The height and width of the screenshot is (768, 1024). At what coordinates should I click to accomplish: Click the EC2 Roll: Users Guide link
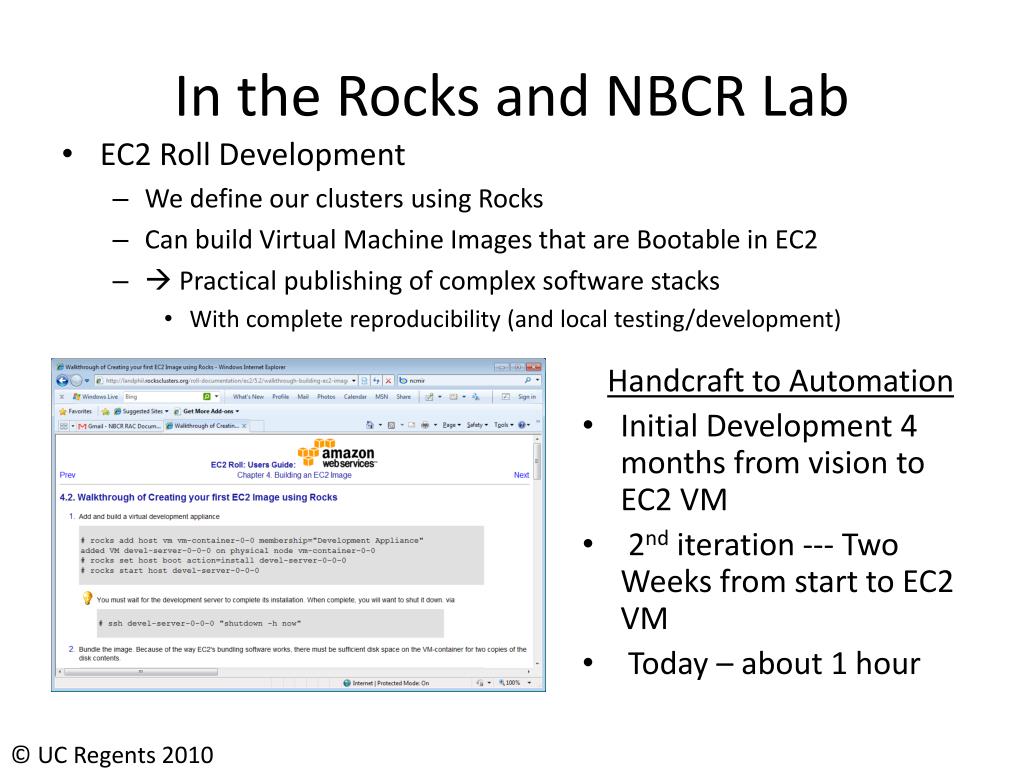pos(253,464)
